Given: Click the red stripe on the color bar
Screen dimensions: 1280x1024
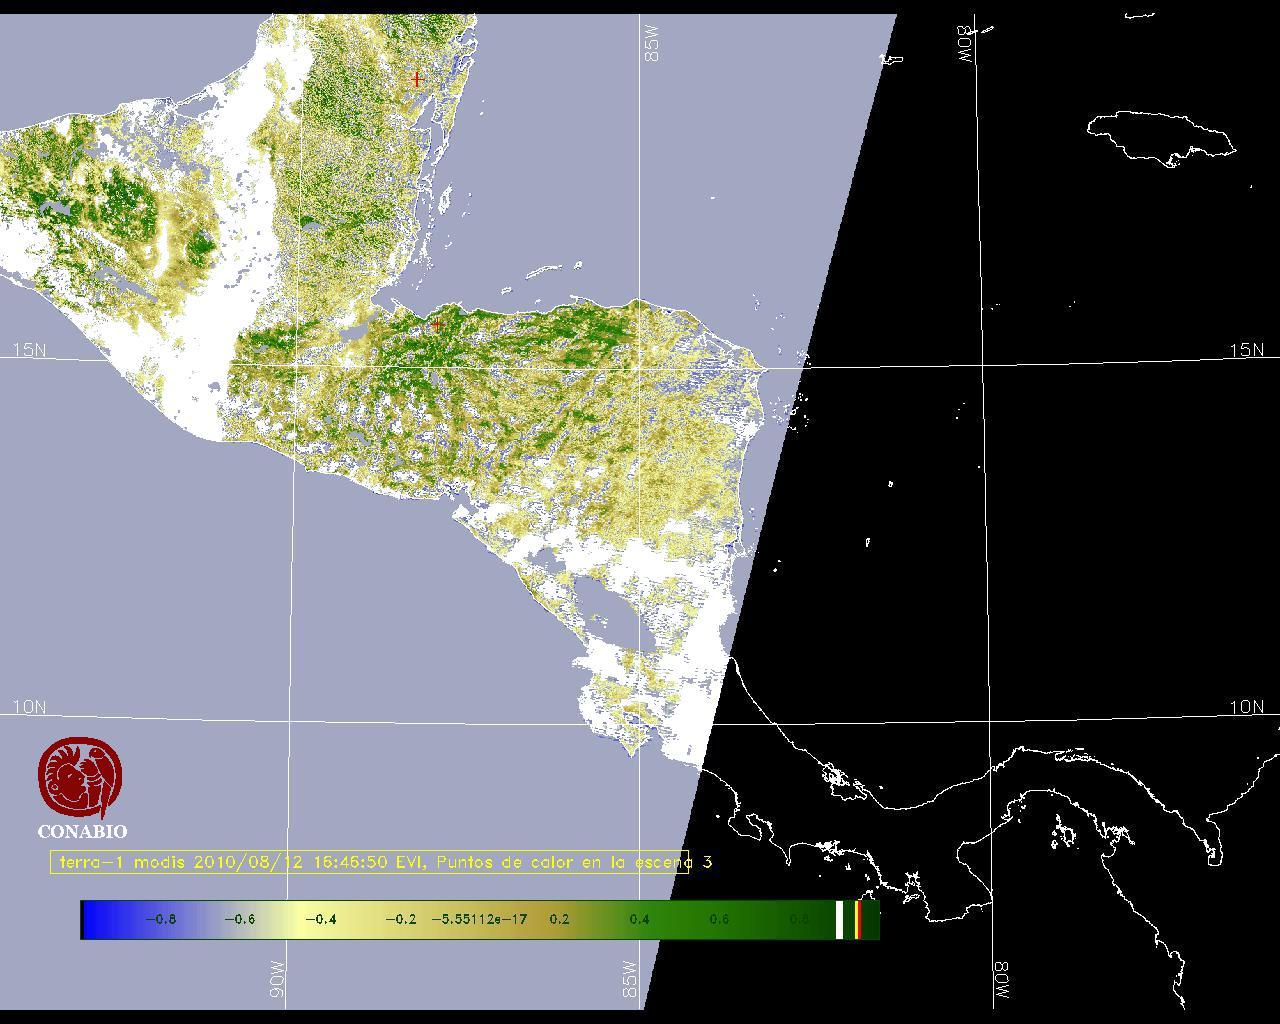Looking at the screenshot, I should coord(858,920).
